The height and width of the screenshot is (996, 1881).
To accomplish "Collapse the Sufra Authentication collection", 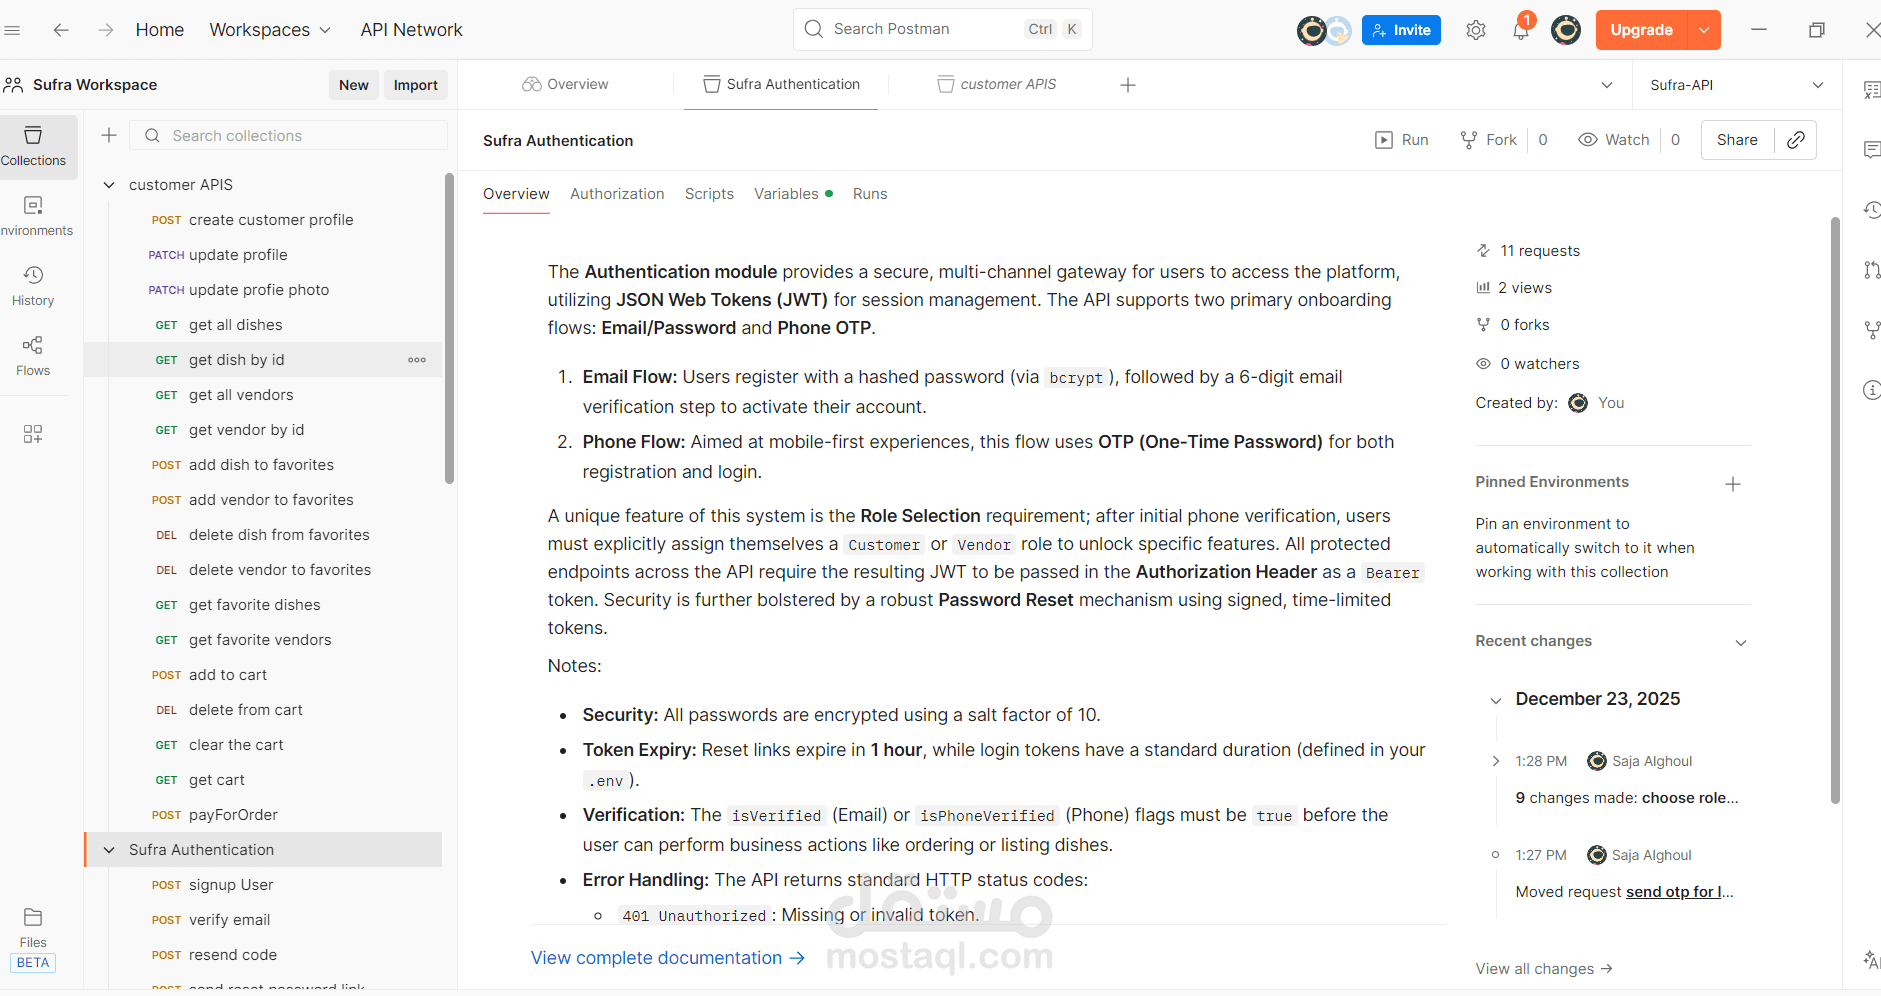I will (x=109, y=850).
